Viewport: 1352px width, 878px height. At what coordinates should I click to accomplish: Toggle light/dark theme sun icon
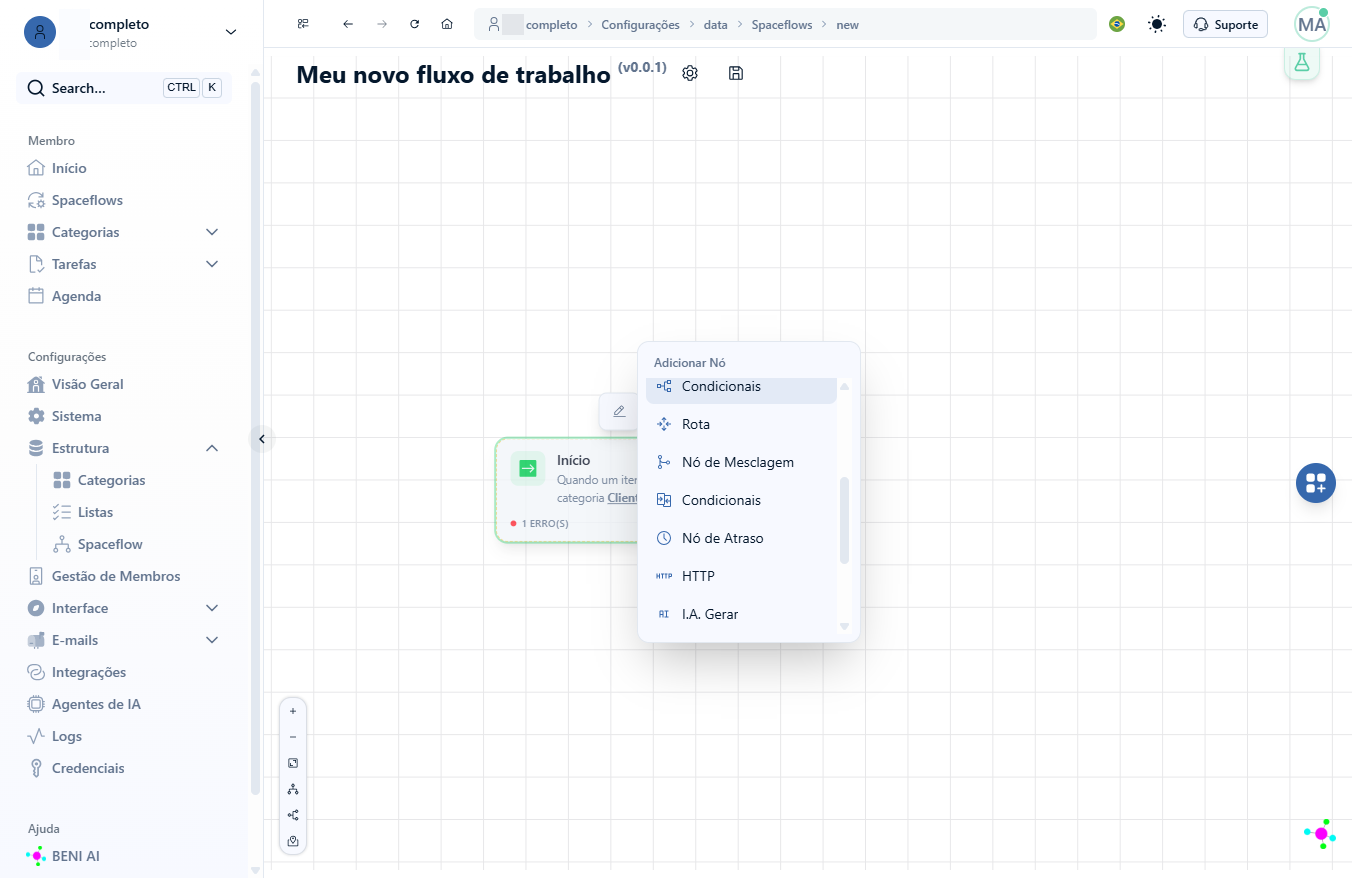click(x=1157, y=24)
